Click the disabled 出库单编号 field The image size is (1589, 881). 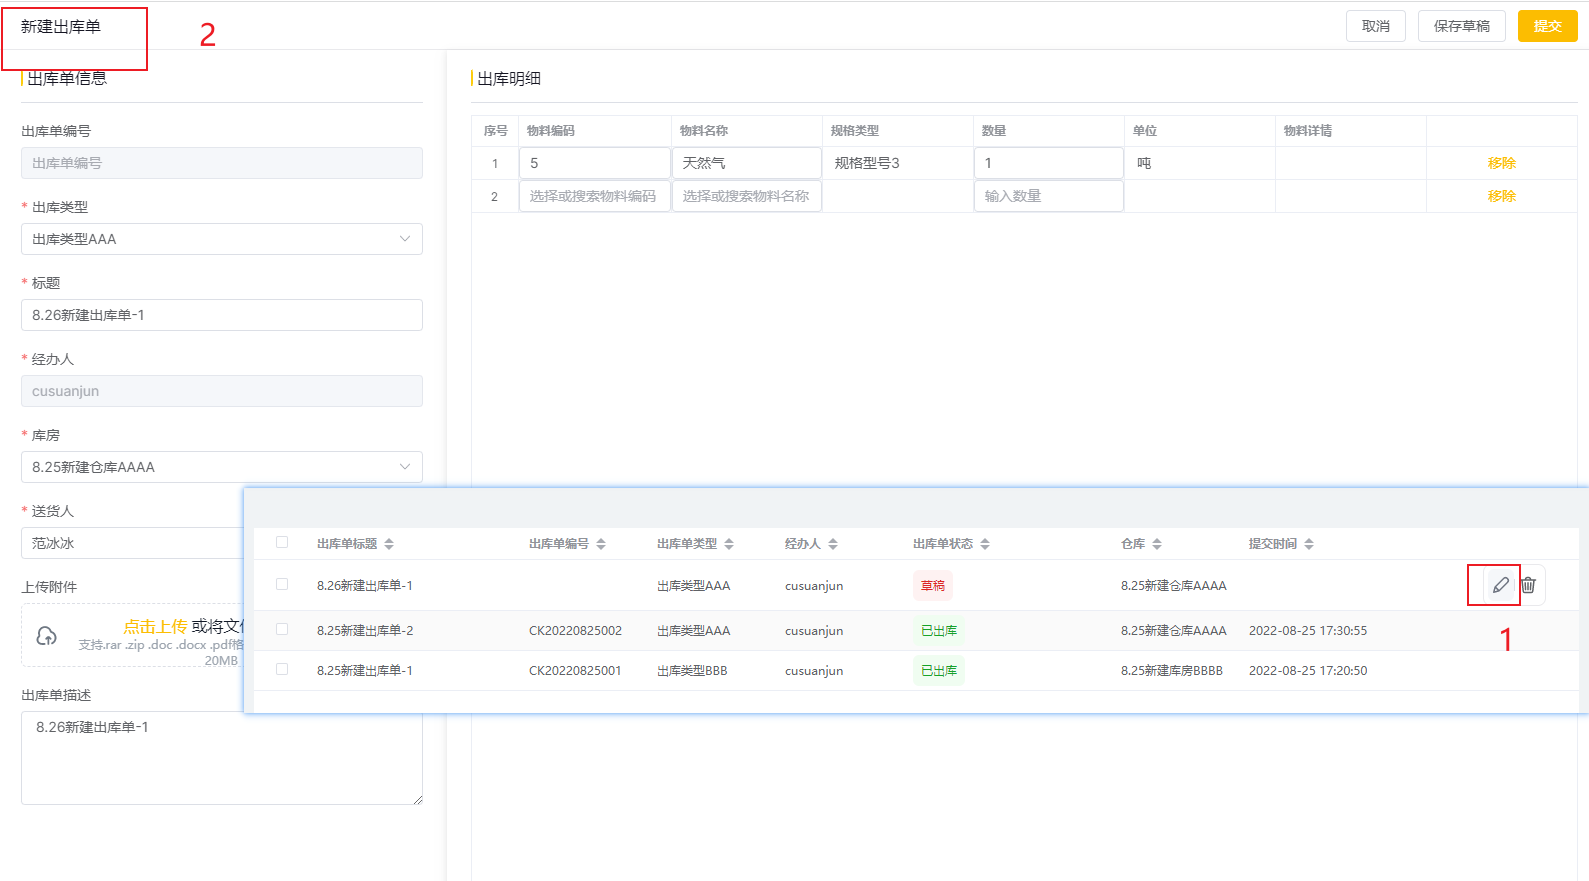(x=222, y=163)
